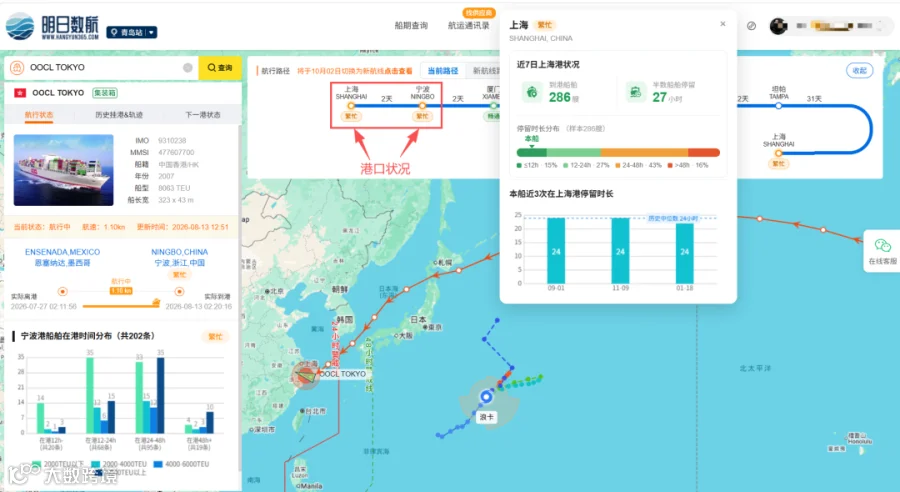Click the ship type icon in search box
Image resolution: width=900 pixels, height=492 pixels.
point(17,68)
